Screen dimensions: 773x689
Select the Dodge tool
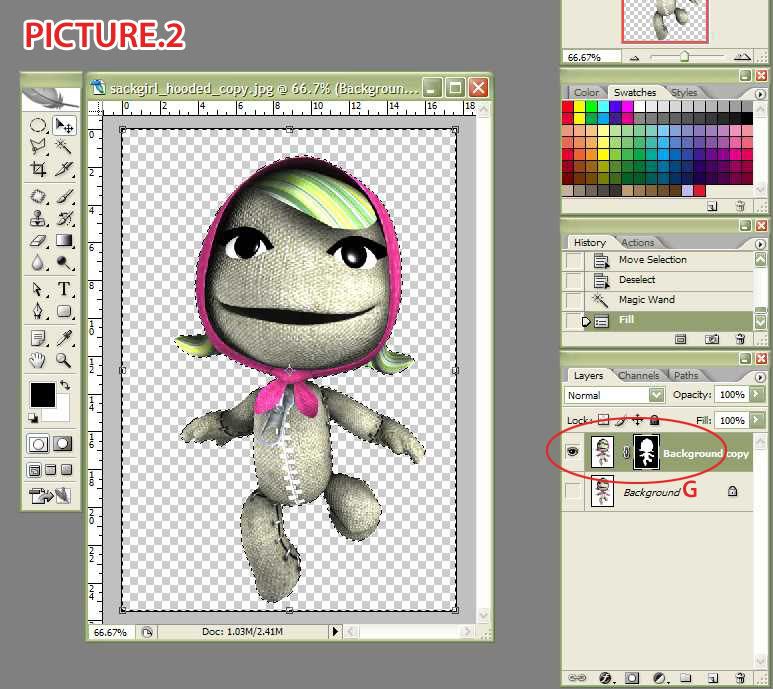[64, 262]
